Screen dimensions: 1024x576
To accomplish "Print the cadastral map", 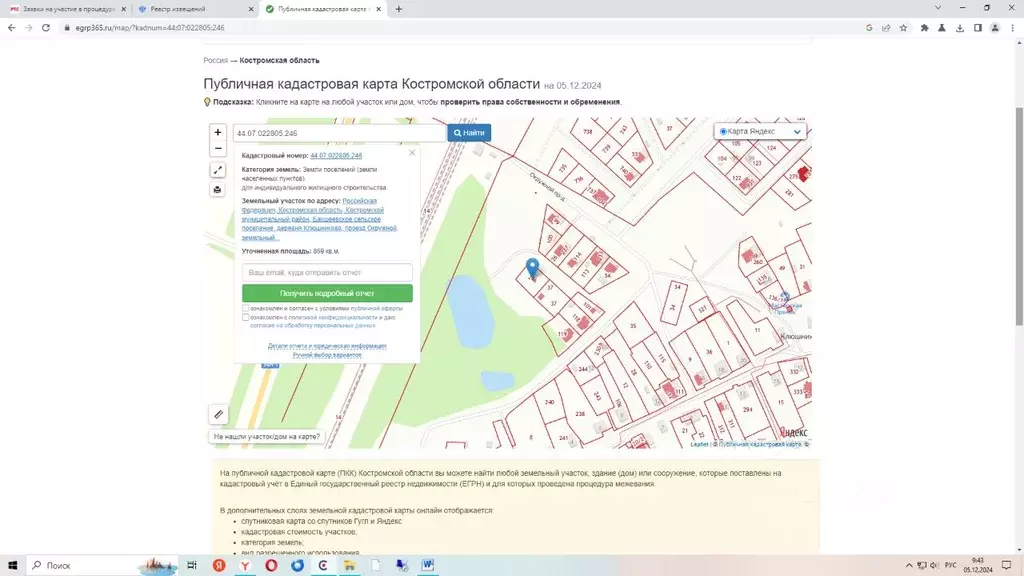I will click(217, 189).
